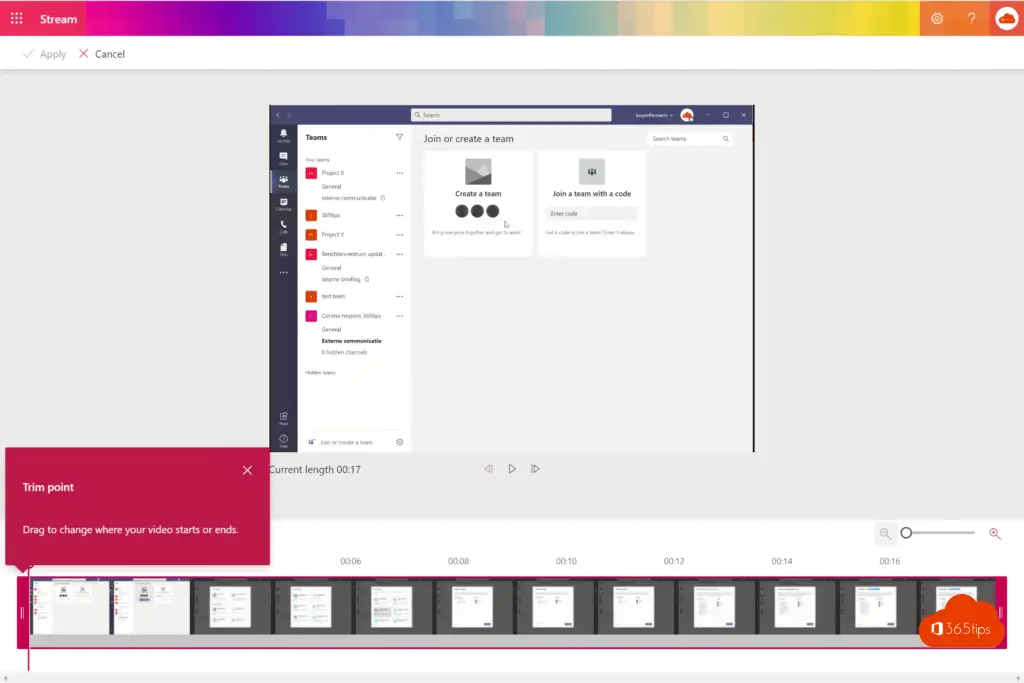Zoom in the timeline
1024x683 pixels.
(995, 533)
